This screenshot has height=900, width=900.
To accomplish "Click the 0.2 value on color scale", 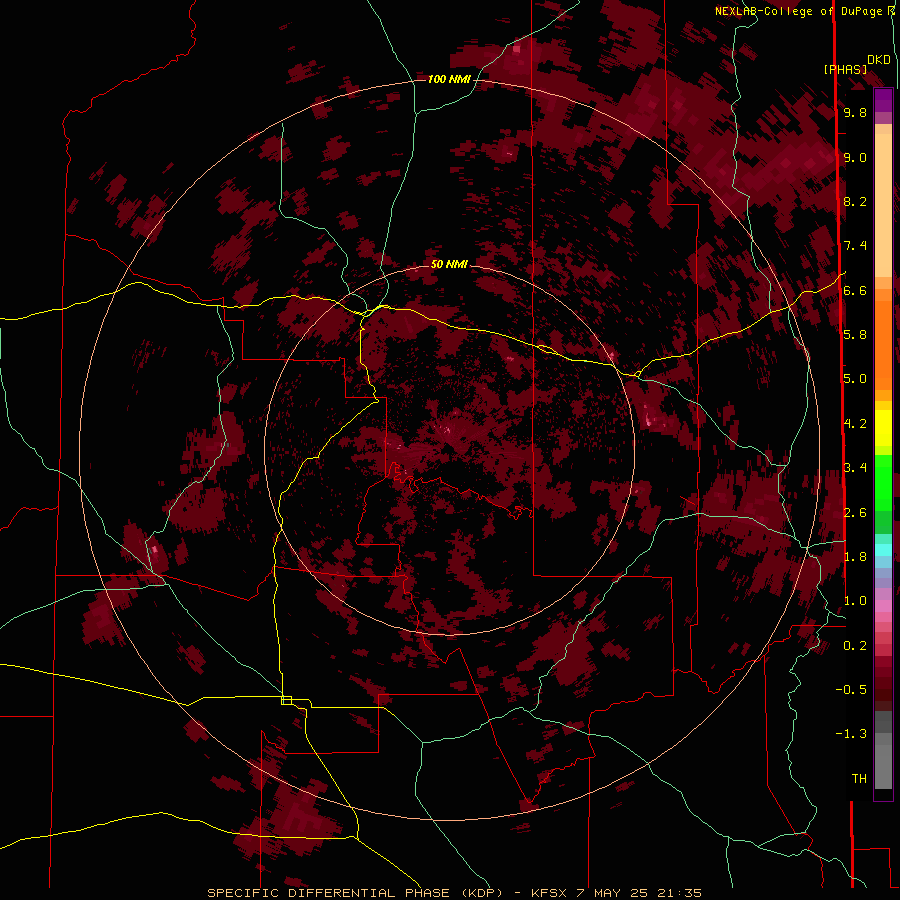I will 855,646.
